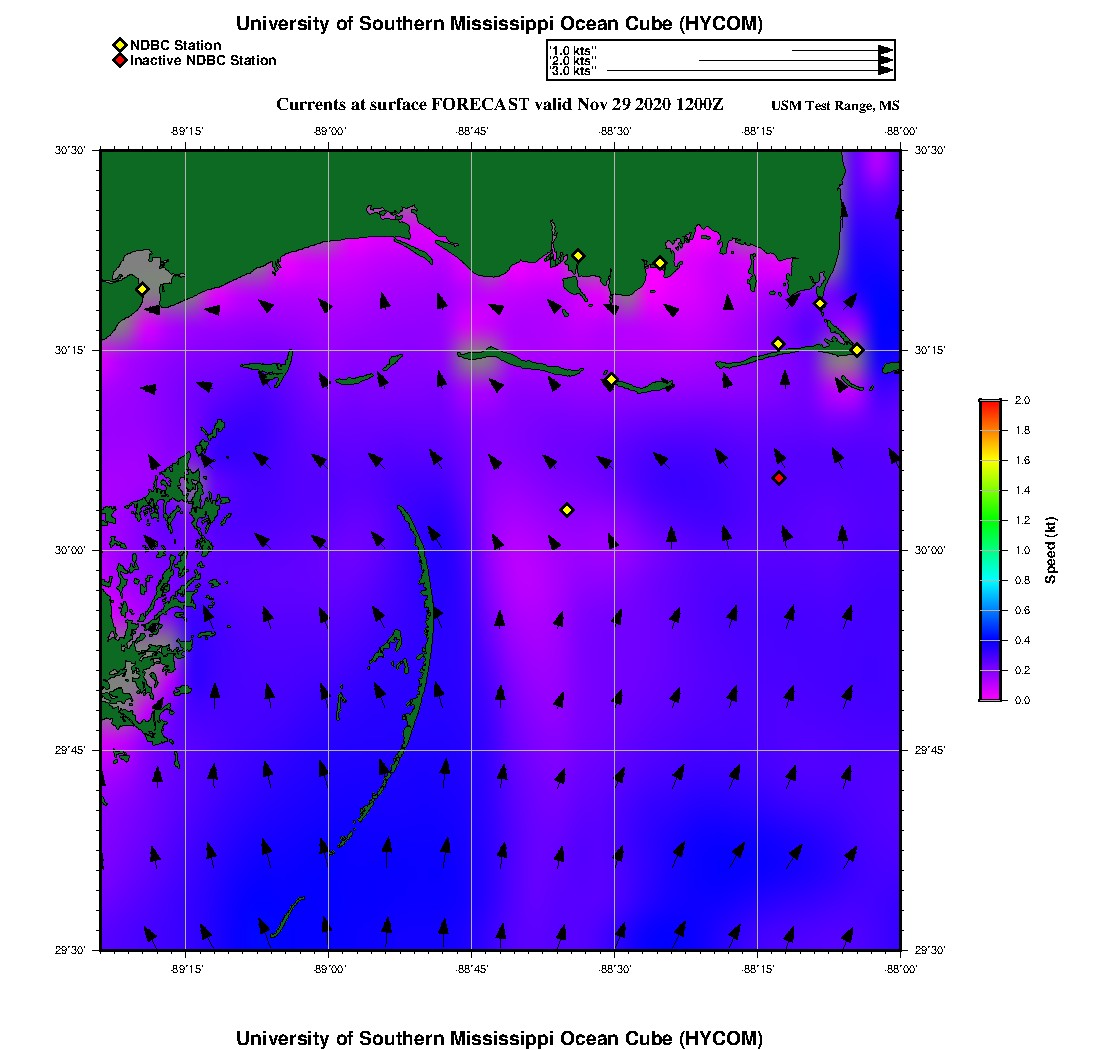Click the green 1.2 kt colorbar section
The height and width of the screenshot is (1050, 1100).
[x=991, y=520]
